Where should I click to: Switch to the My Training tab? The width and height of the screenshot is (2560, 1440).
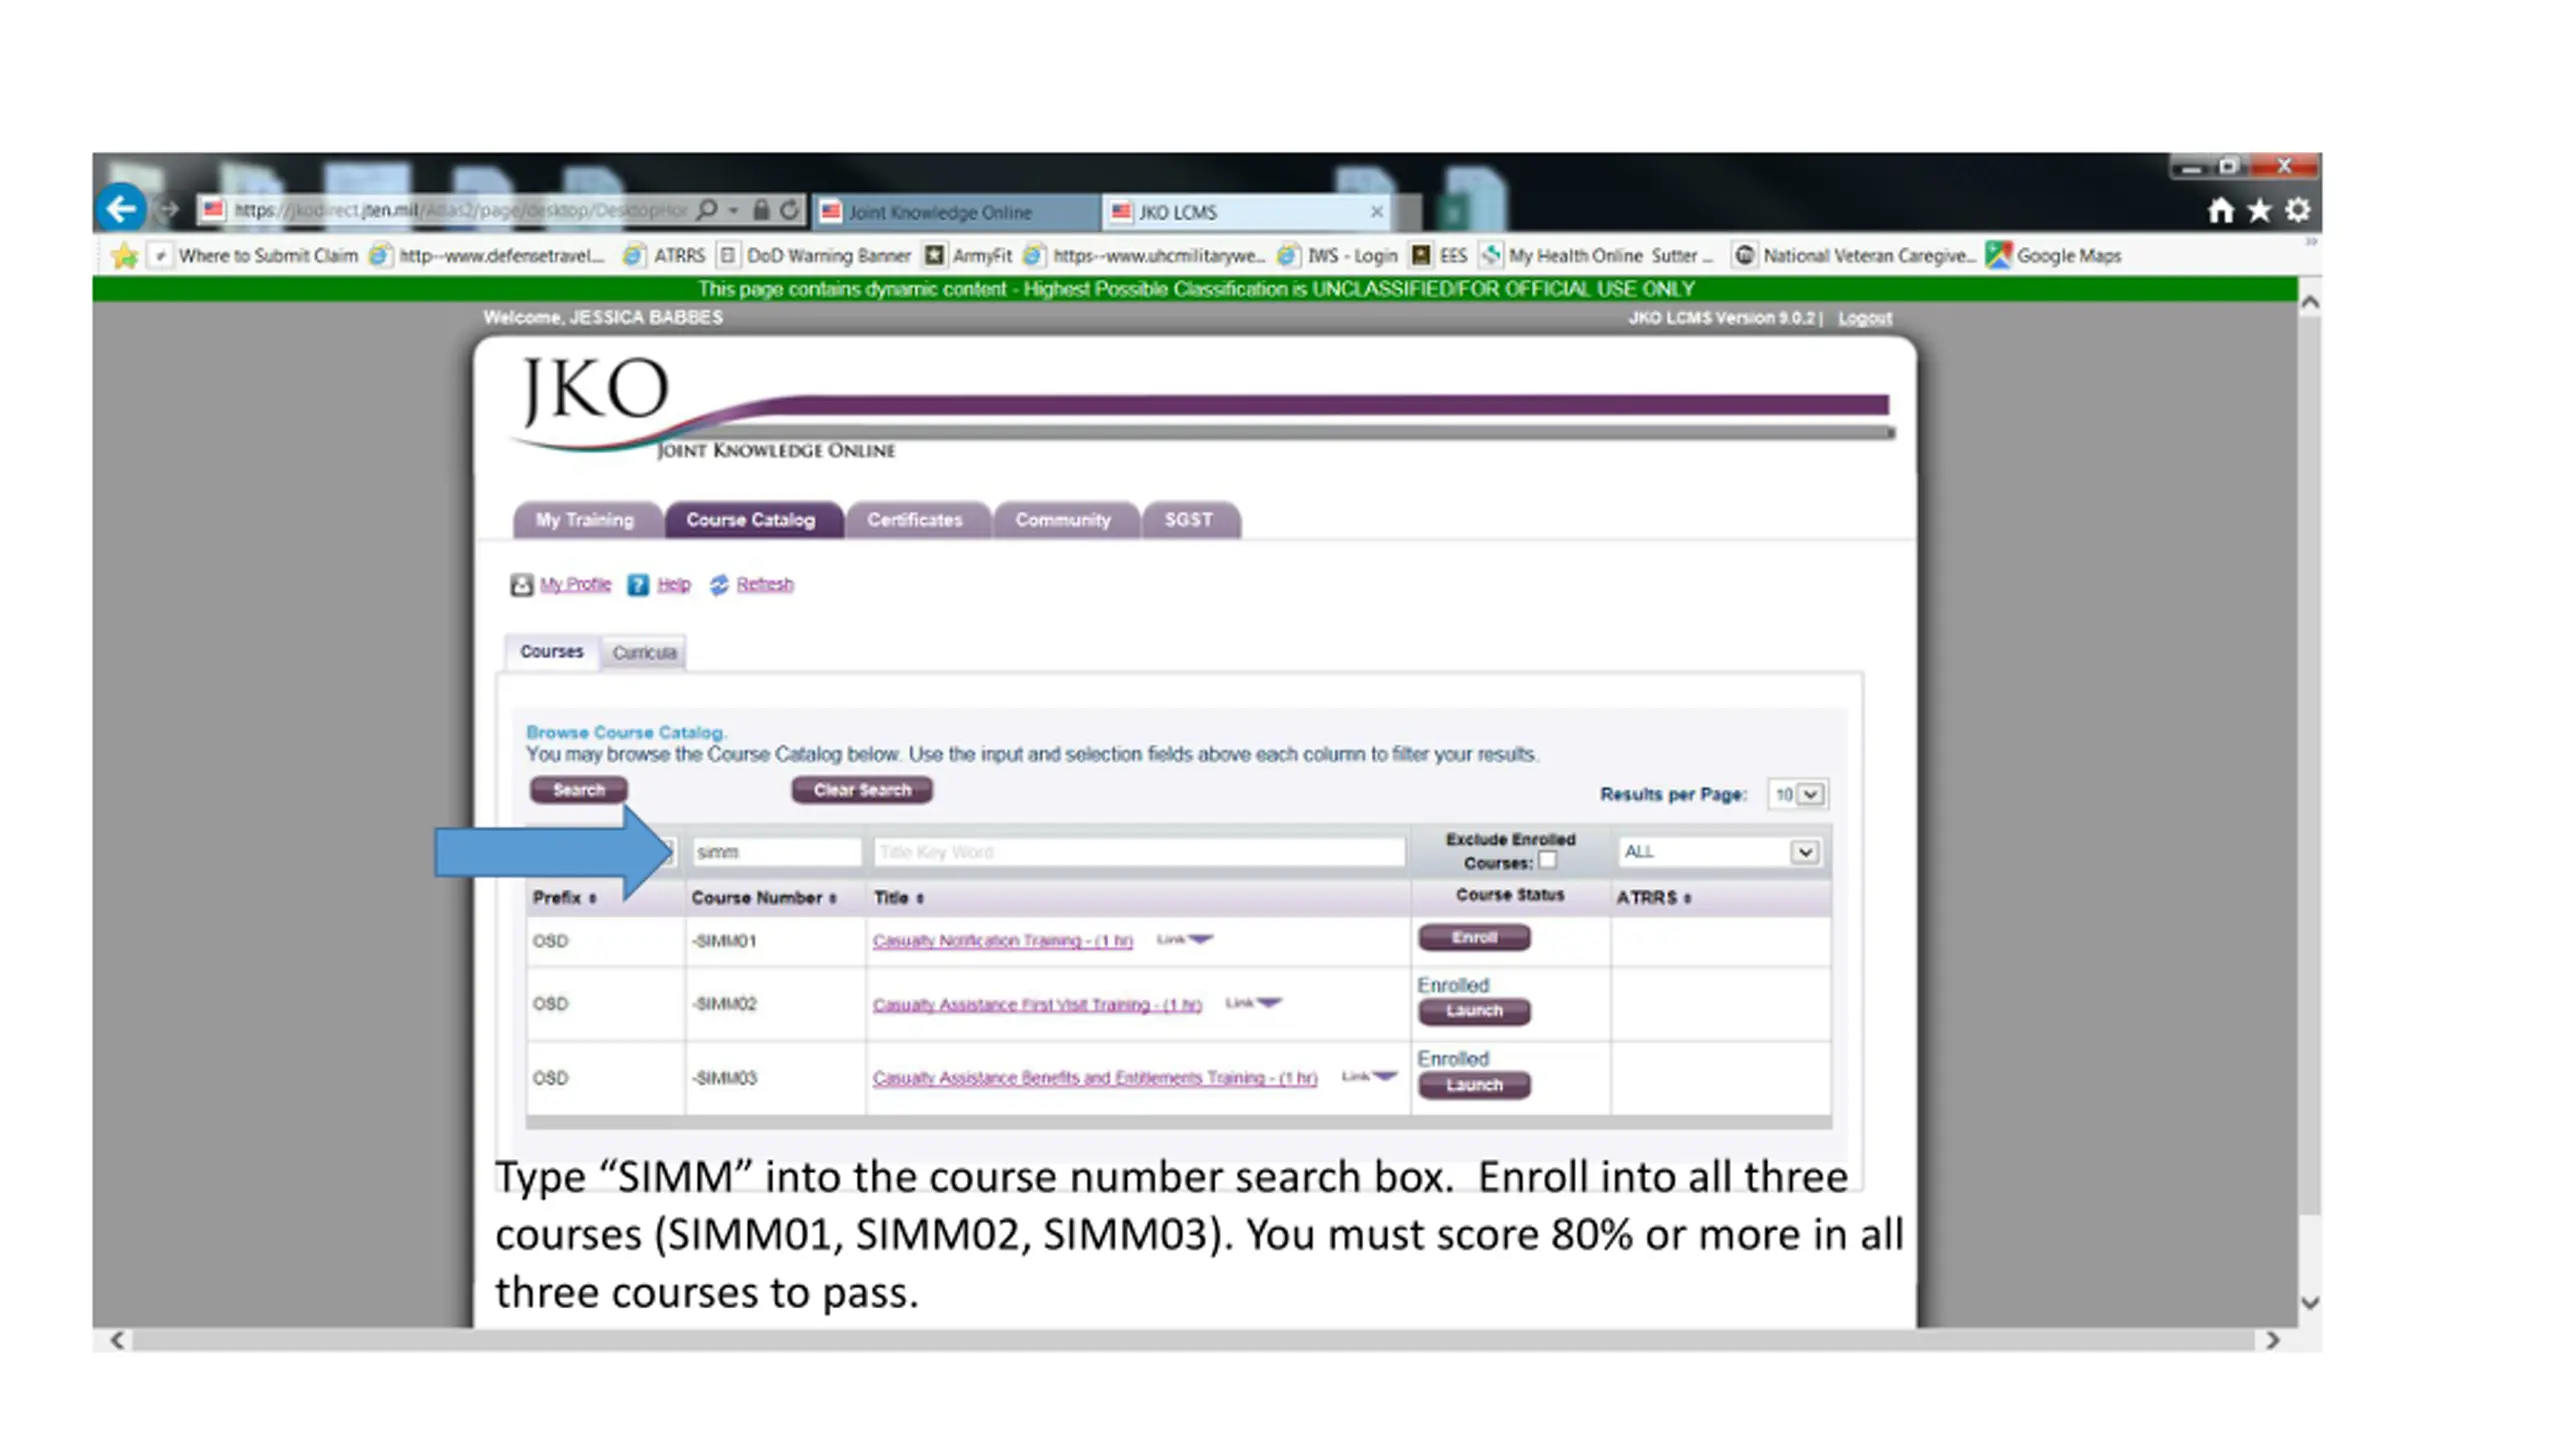[x=586, y=520]
